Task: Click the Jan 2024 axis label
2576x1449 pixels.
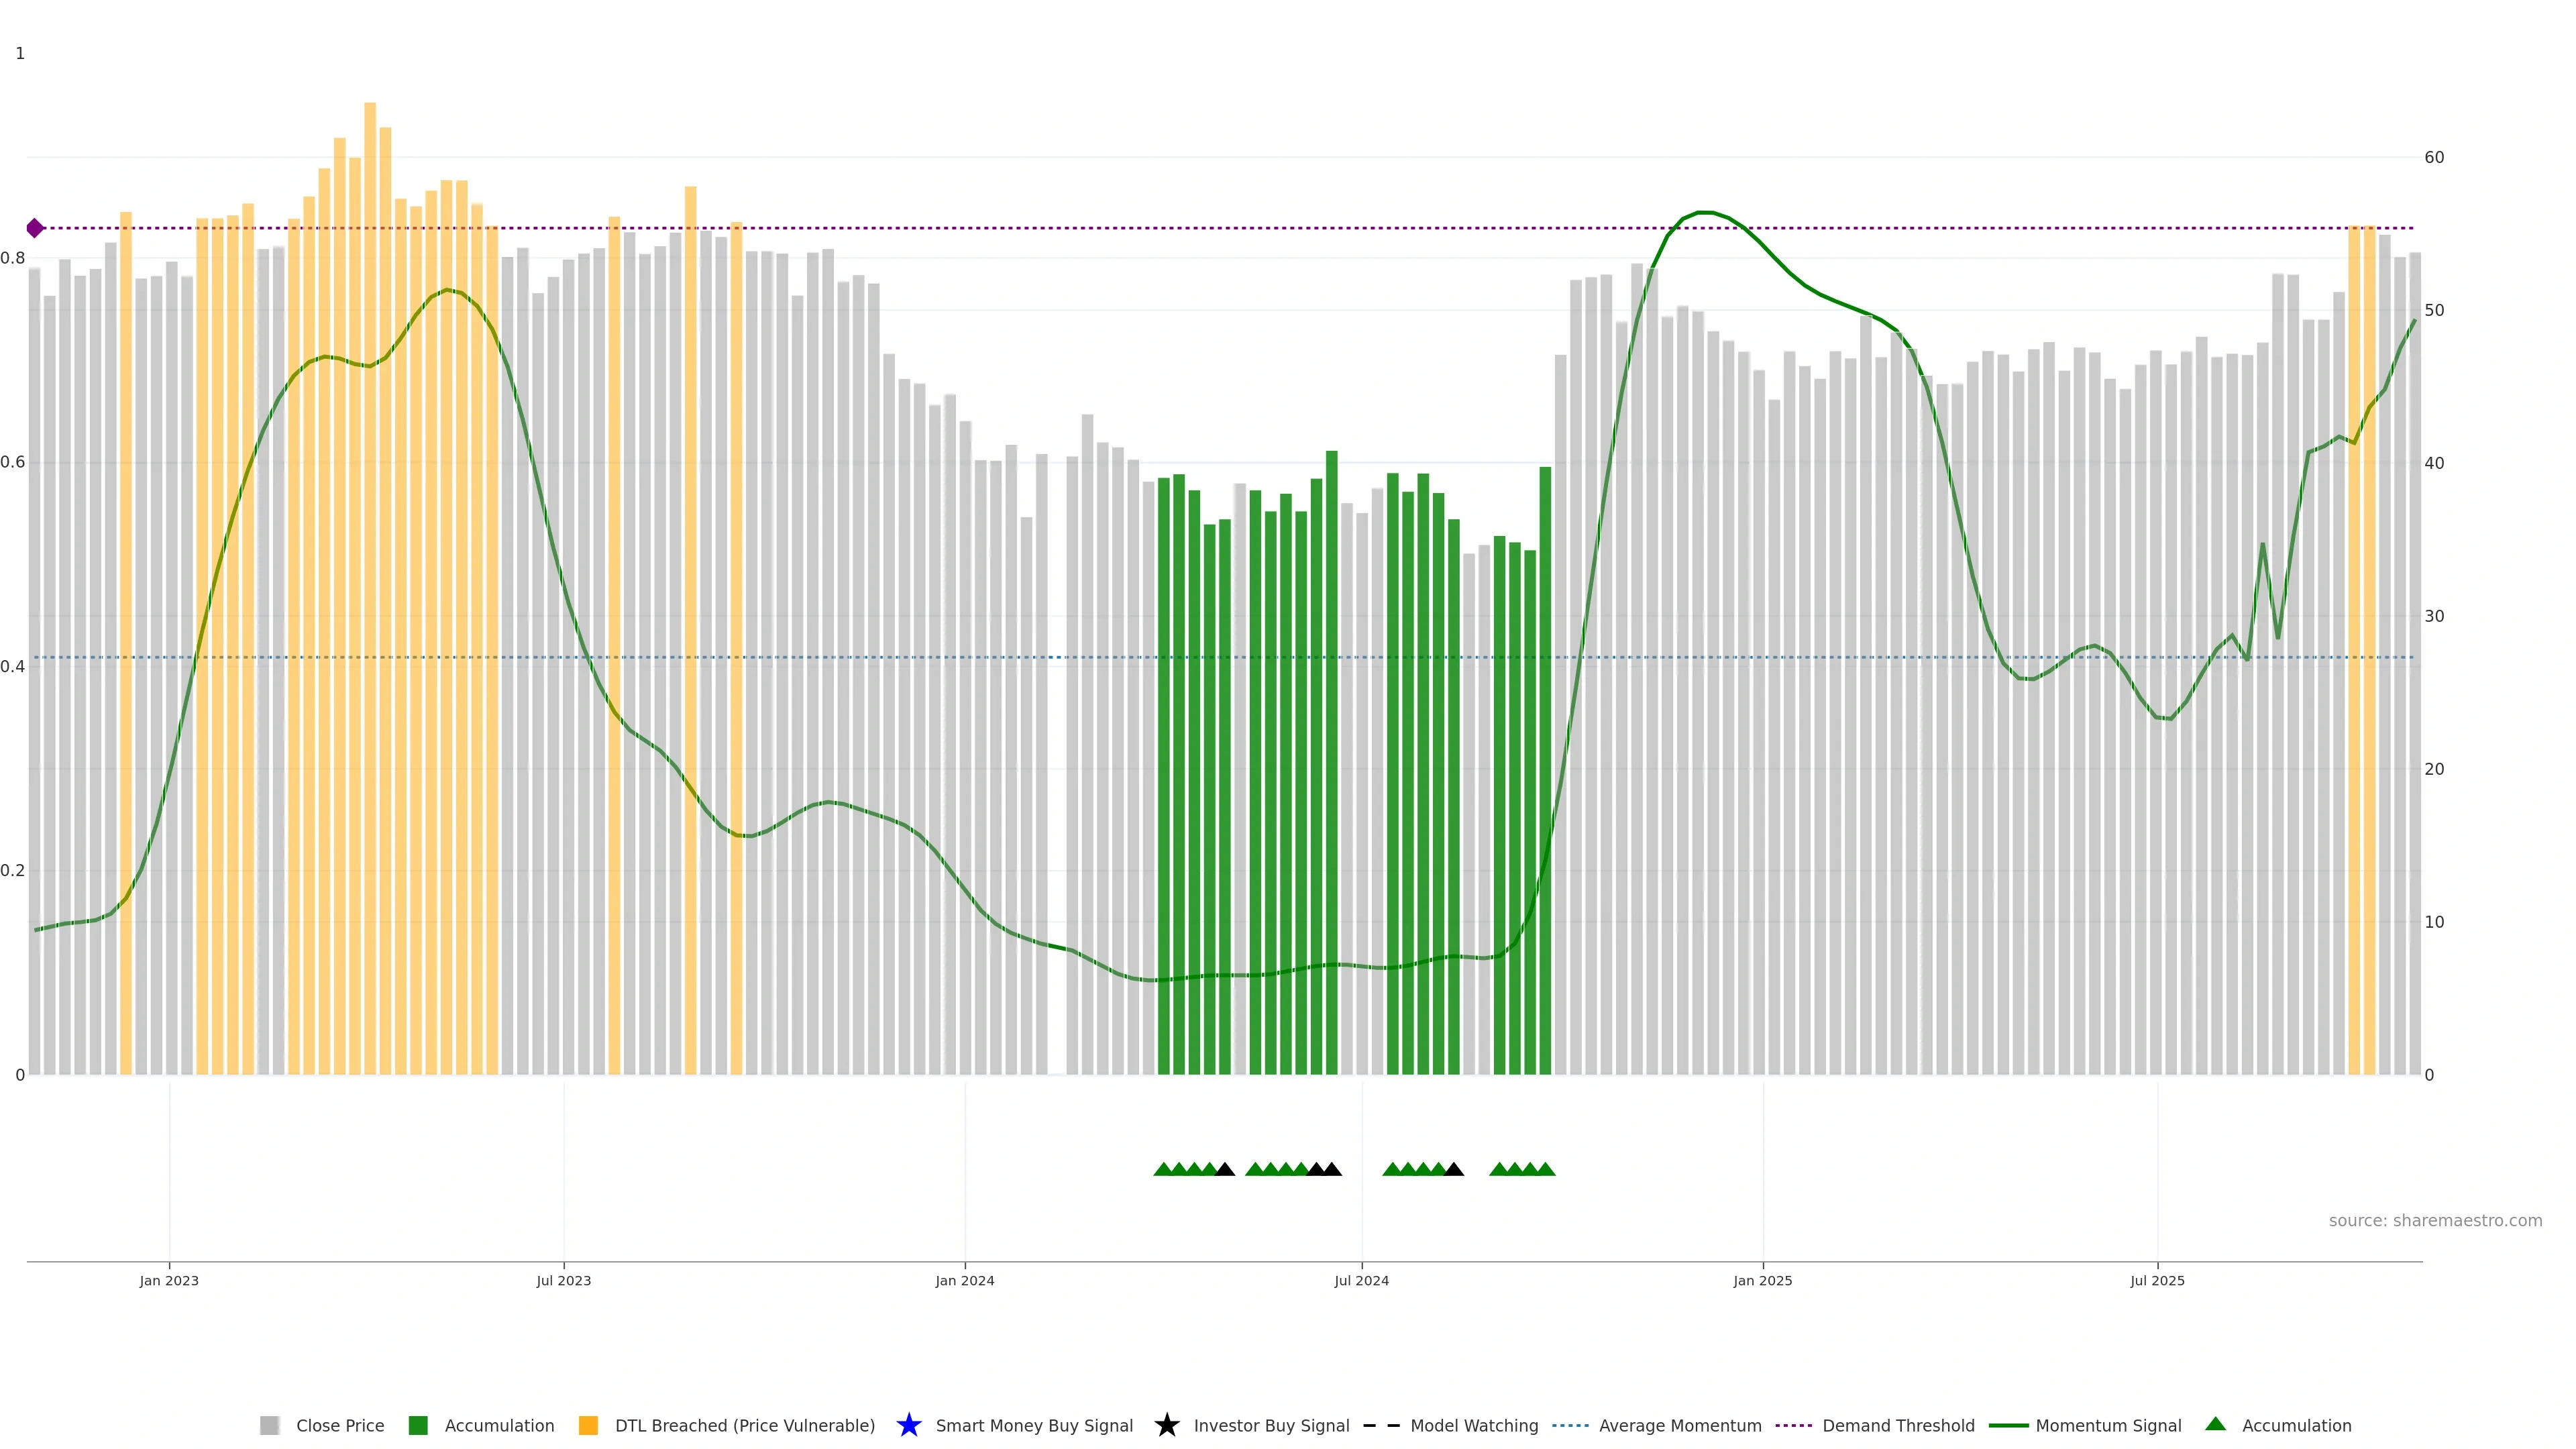Action: (964, 1280)
